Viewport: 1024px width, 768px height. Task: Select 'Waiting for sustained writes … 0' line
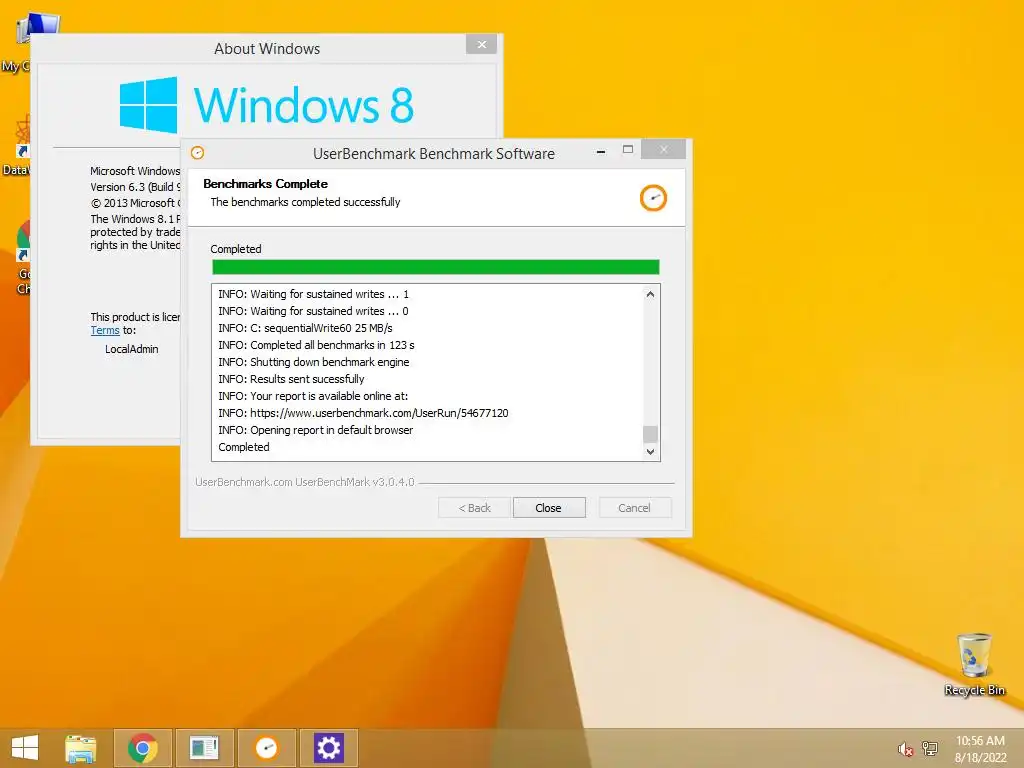313,311
